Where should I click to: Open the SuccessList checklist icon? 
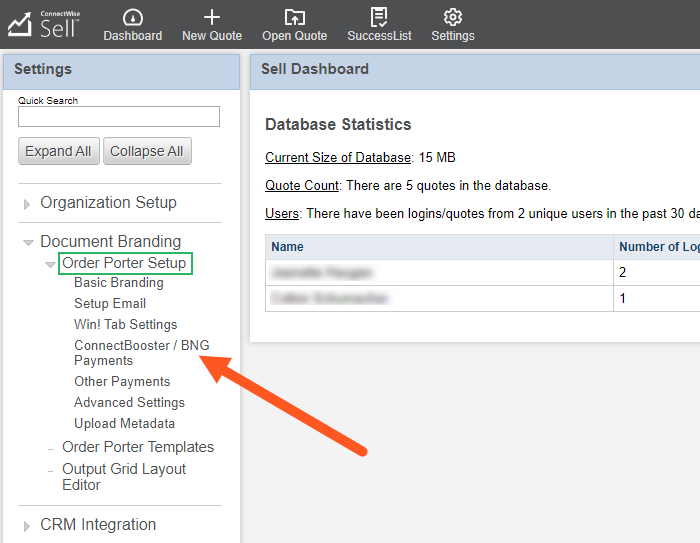(x=379, y=17)
